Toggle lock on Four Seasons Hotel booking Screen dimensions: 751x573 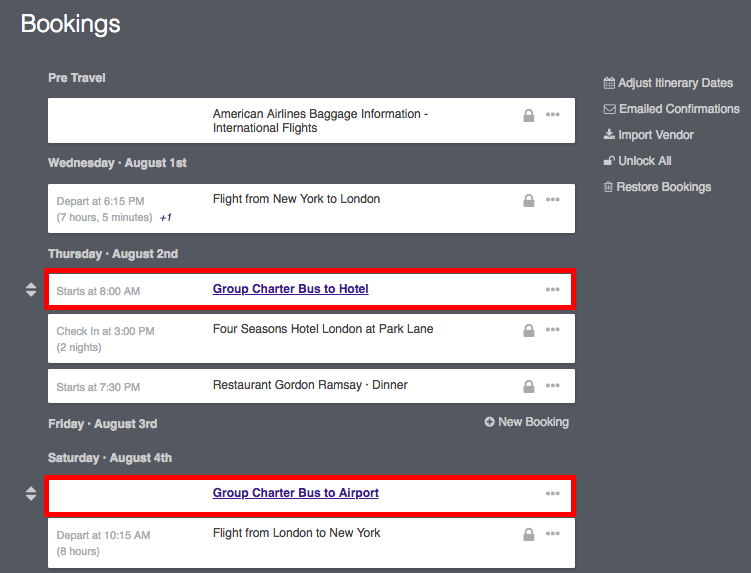(x=528, y=331)
